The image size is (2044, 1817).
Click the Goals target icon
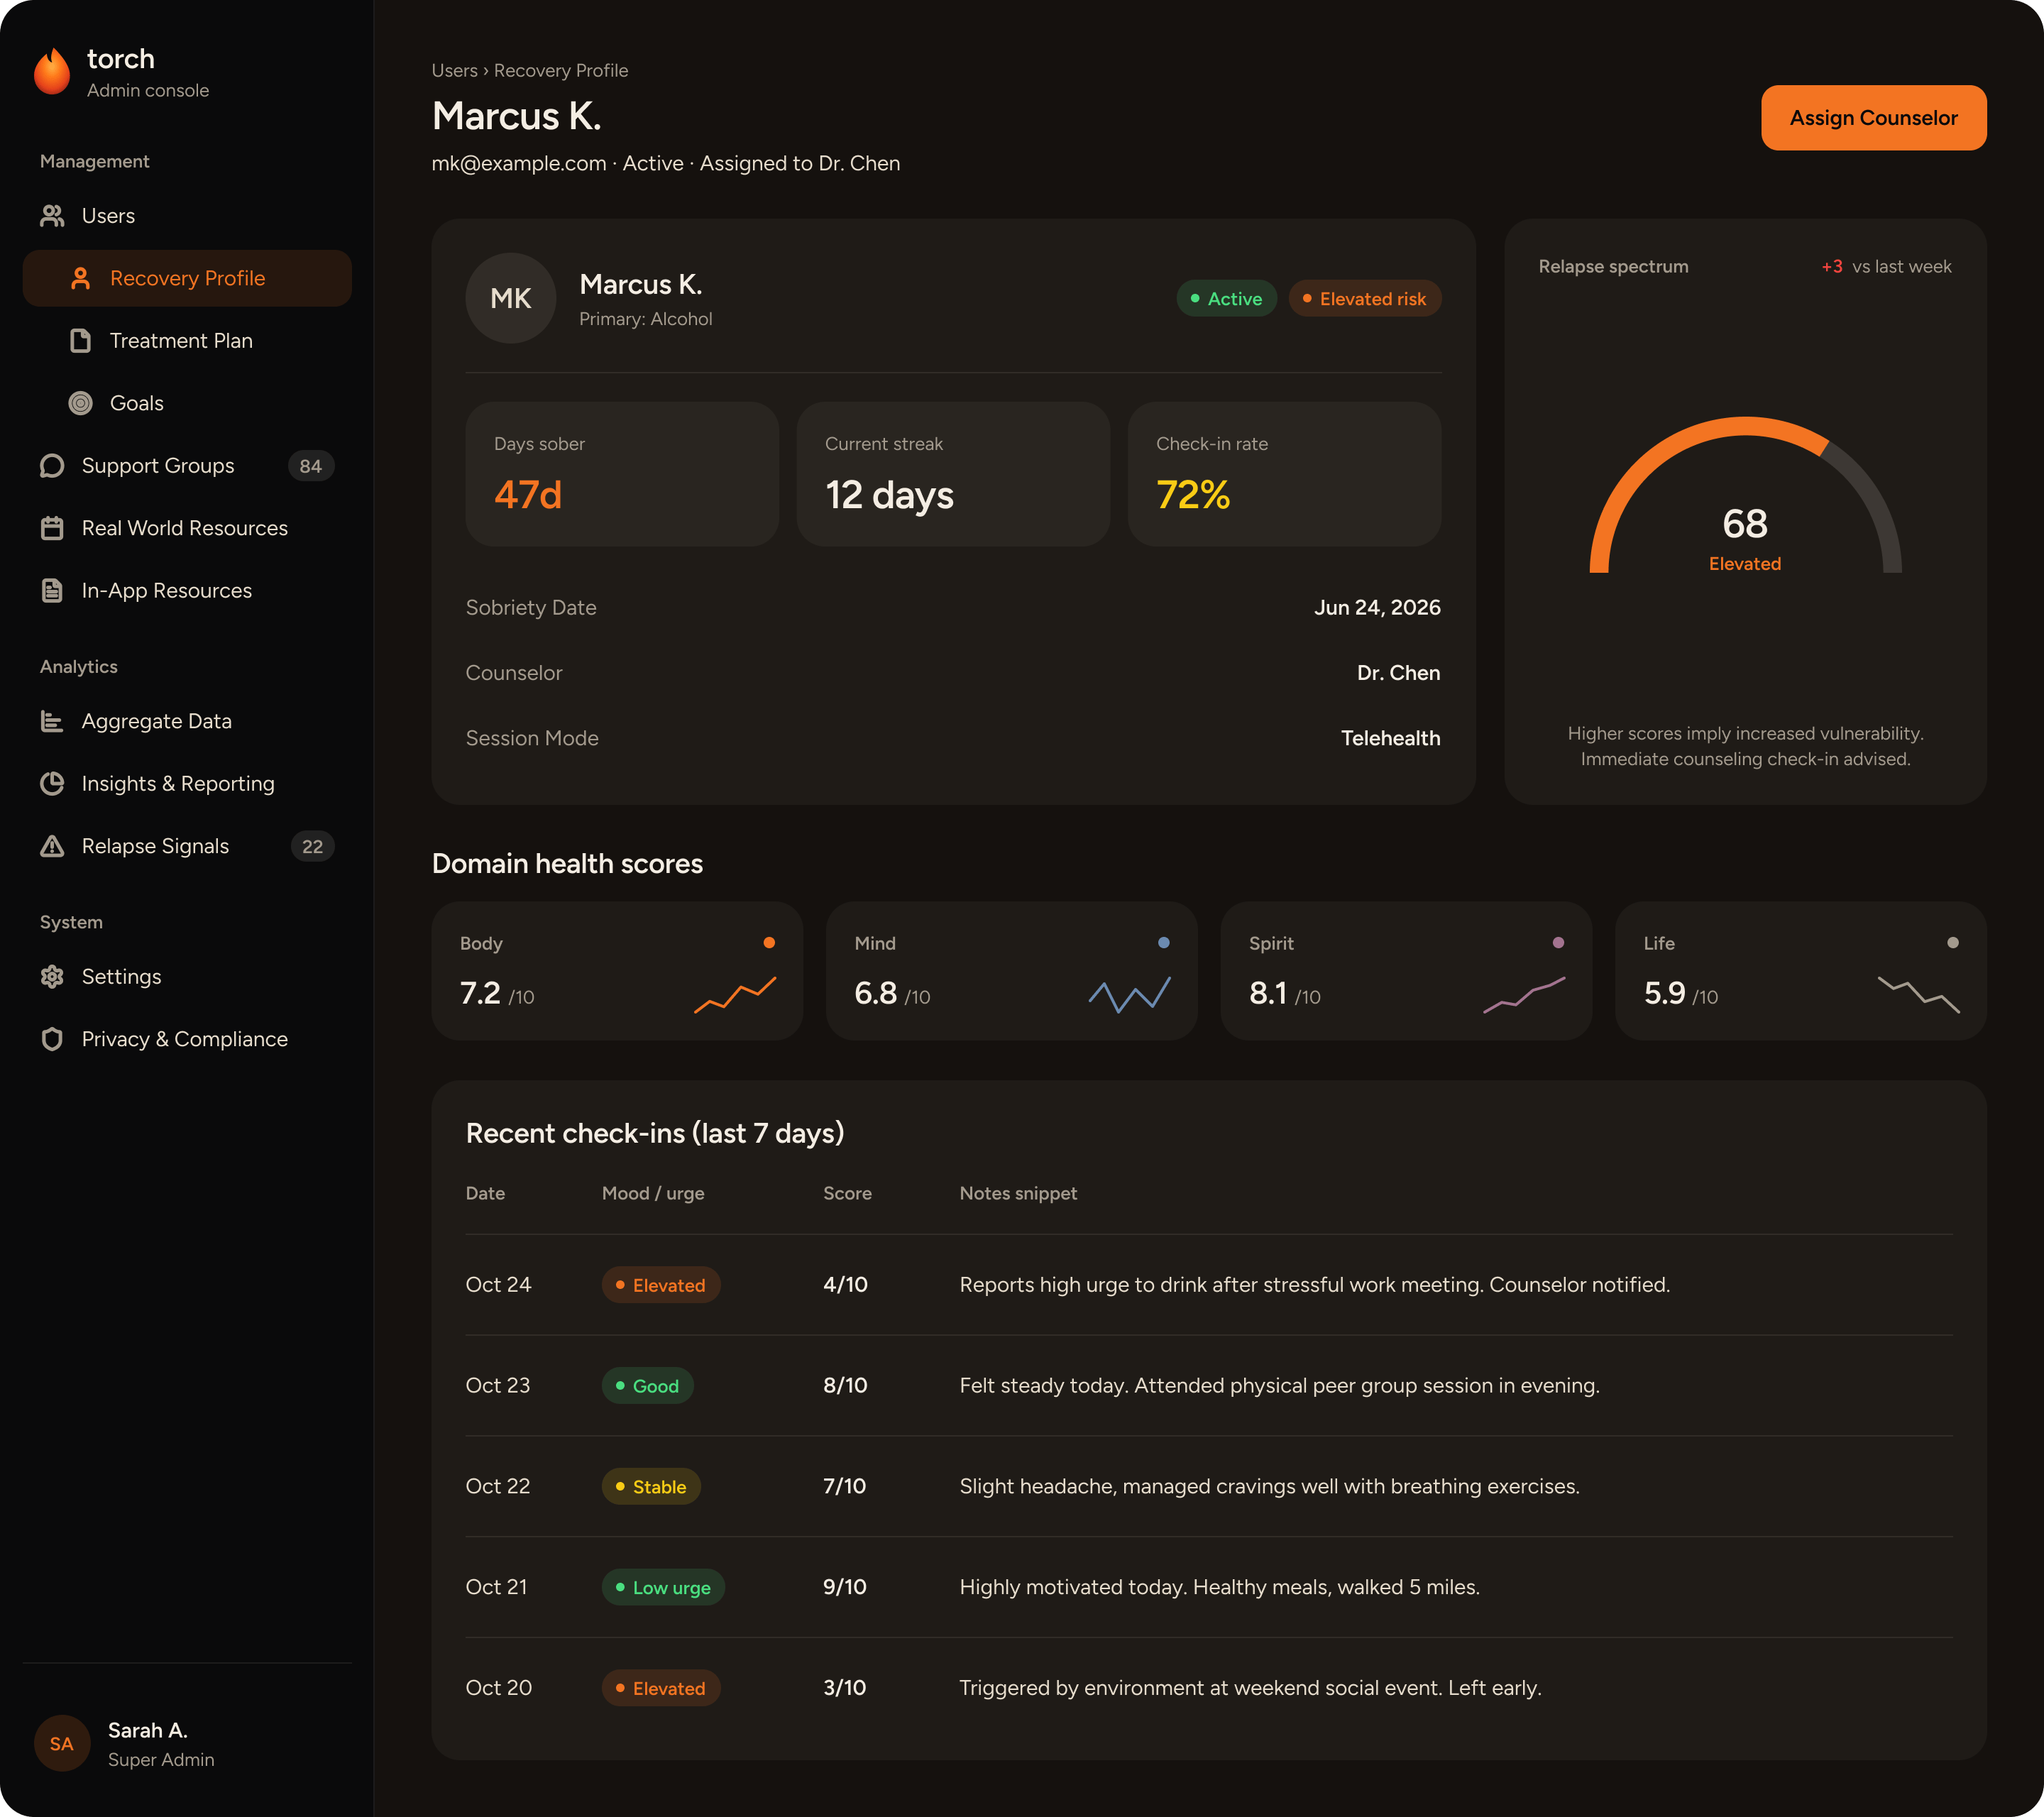point(81,403)
